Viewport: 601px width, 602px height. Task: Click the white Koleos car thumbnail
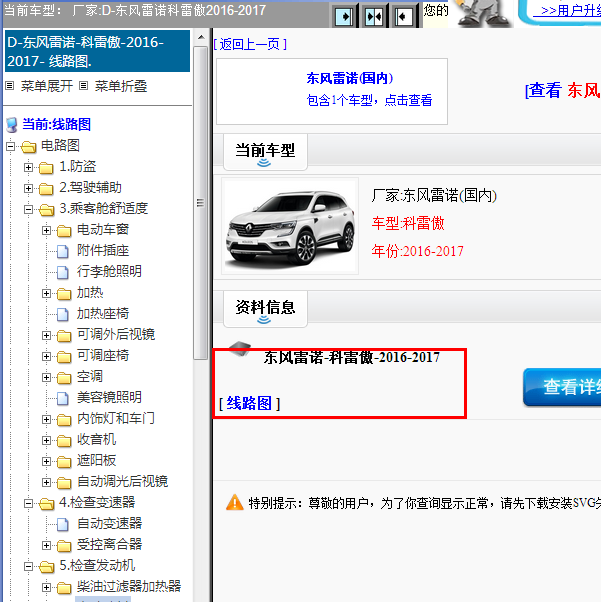click(x=290, y=226)
